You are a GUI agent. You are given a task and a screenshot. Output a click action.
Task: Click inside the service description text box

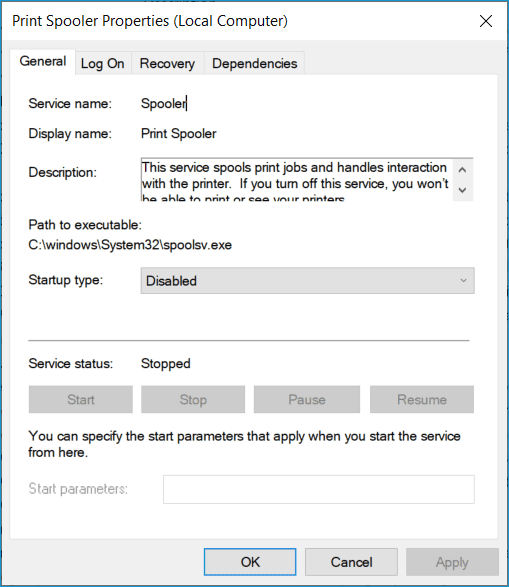click(296, 180)
